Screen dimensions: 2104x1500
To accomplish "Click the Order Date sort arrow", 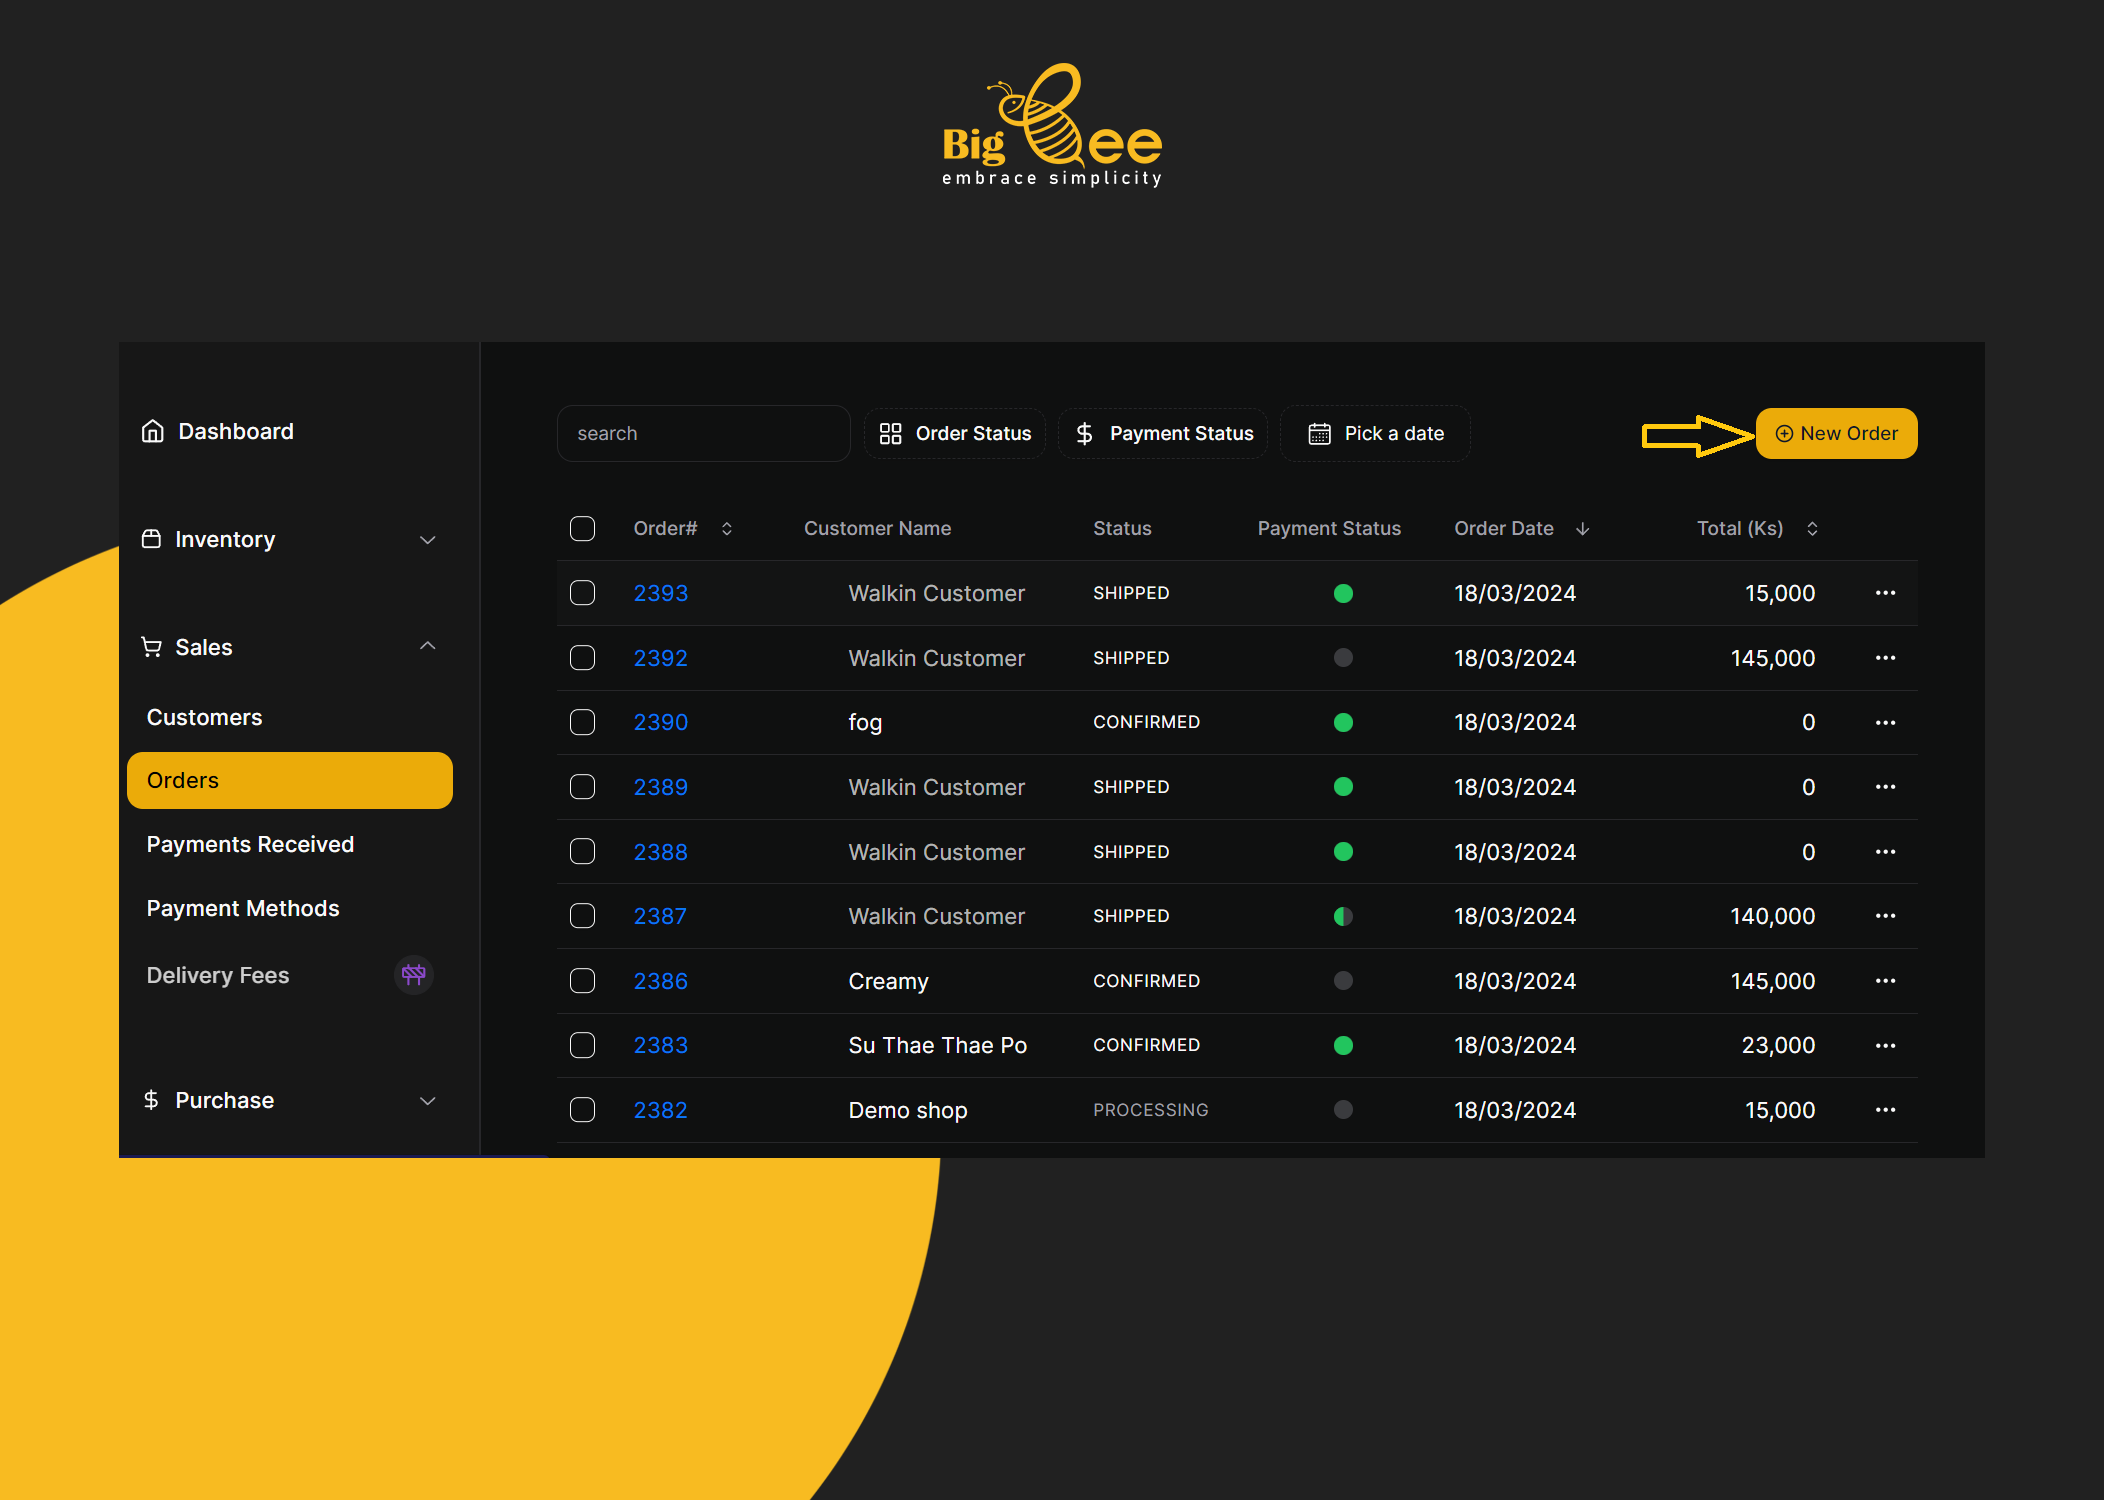I will (1582, 528).
